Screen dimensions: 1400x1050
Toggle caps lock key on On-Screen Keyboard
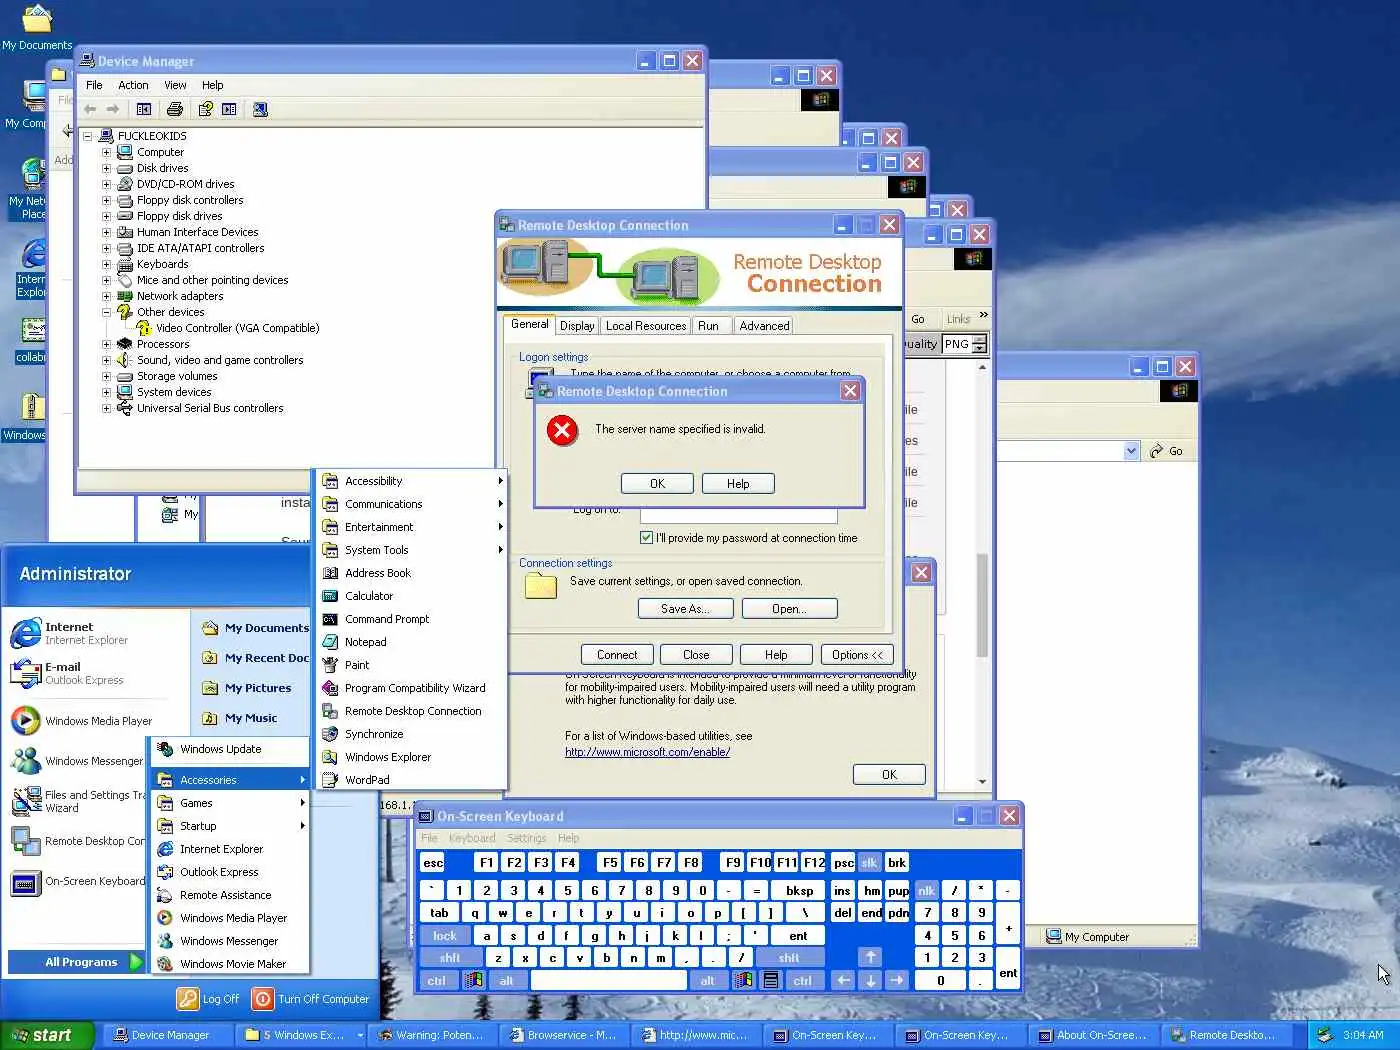click(x=445, y=936)
